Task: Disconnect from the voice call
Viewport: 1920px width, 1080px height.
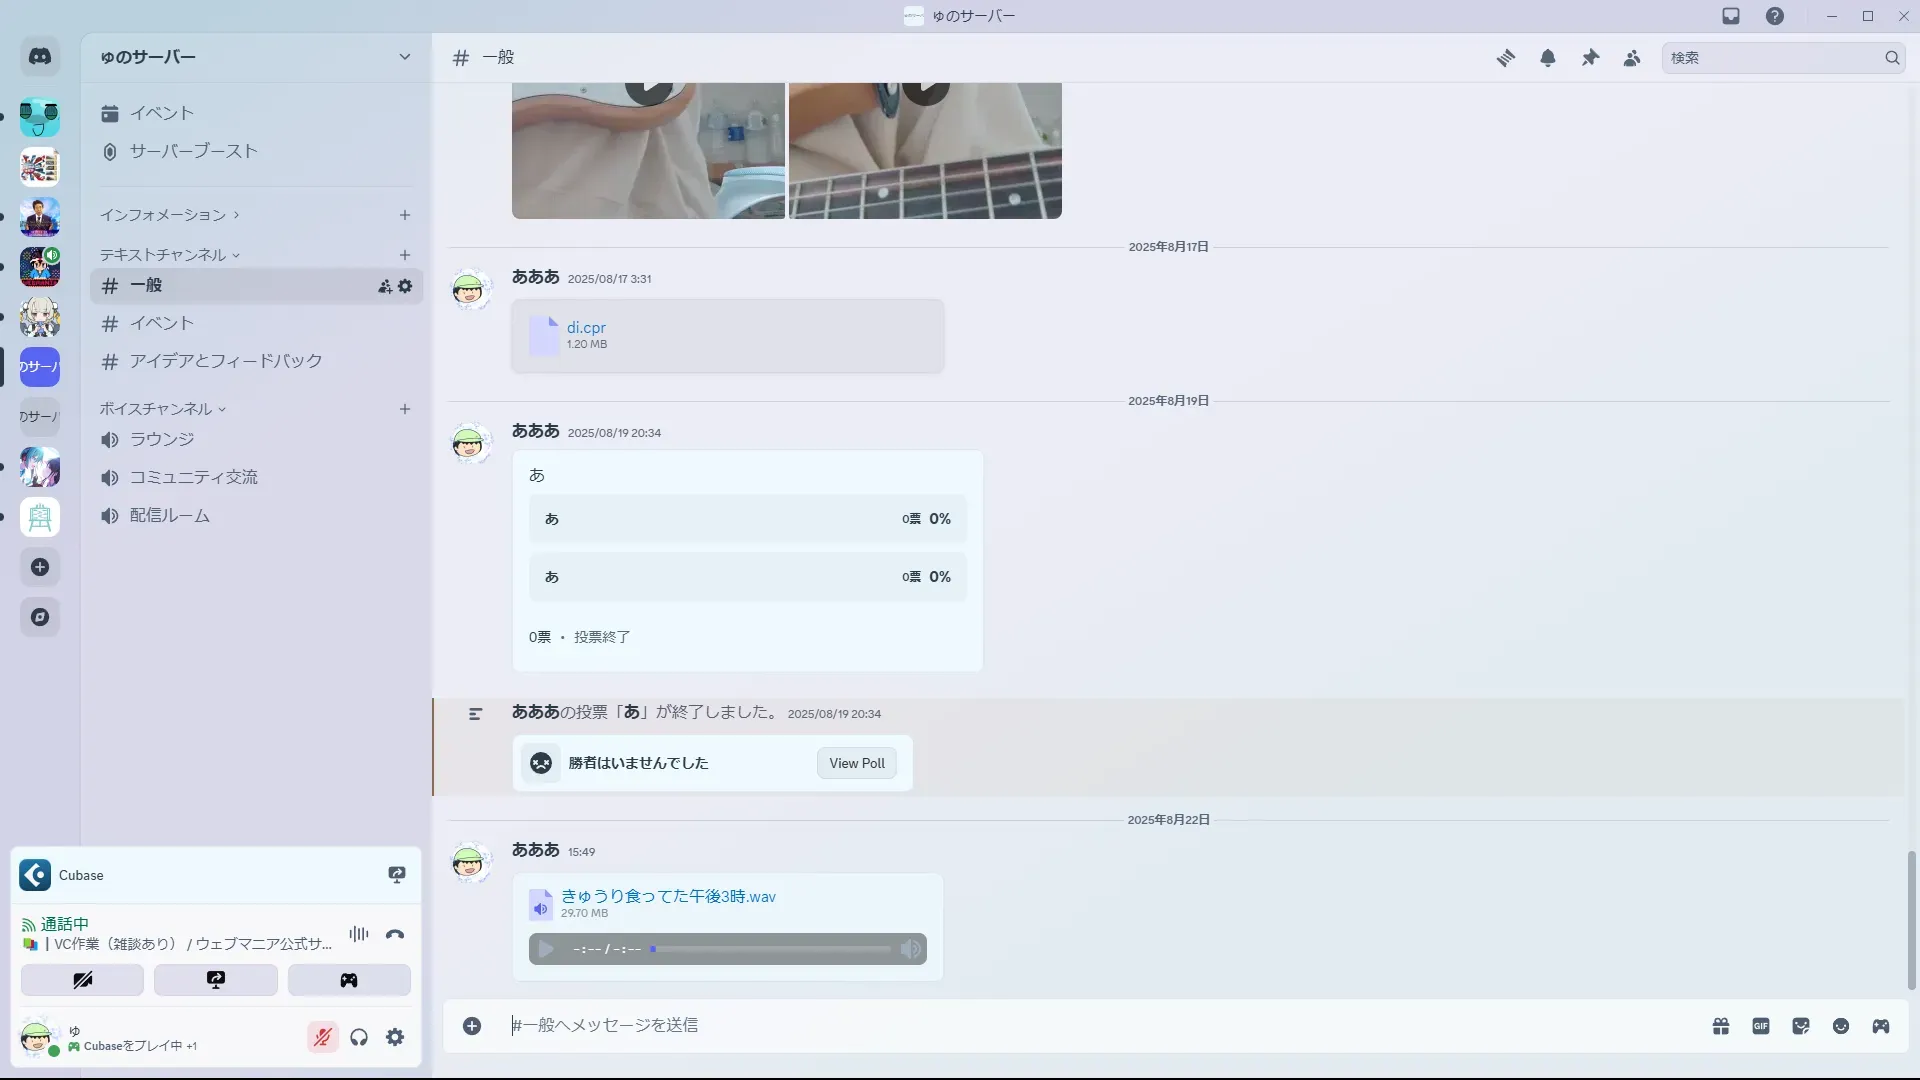Action: coord(395,935)
